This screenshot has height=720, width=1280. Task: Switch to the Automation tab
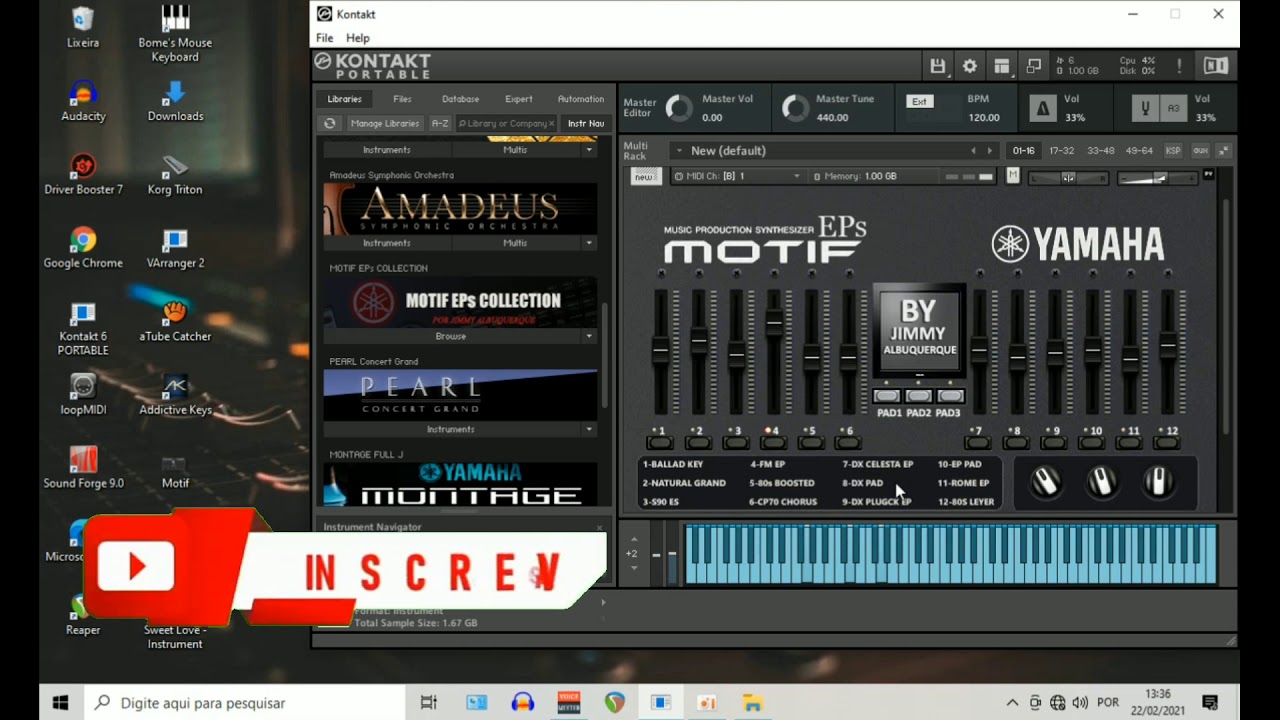pos(581,99)
